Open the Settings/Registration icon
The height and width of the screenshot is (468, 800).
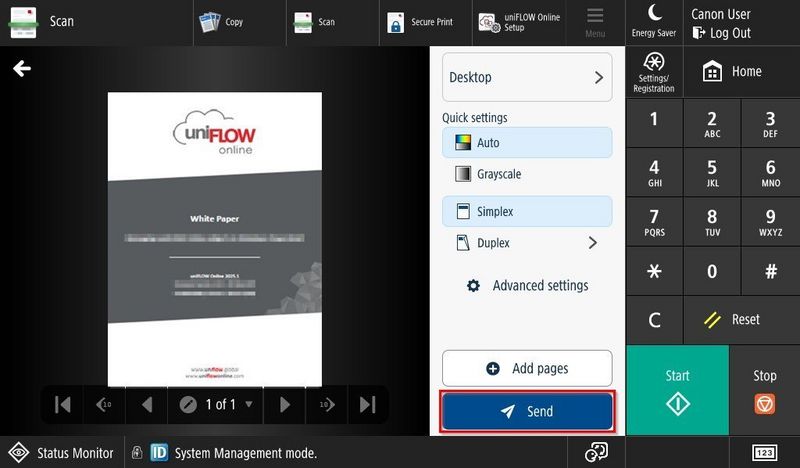pos(654,71)
